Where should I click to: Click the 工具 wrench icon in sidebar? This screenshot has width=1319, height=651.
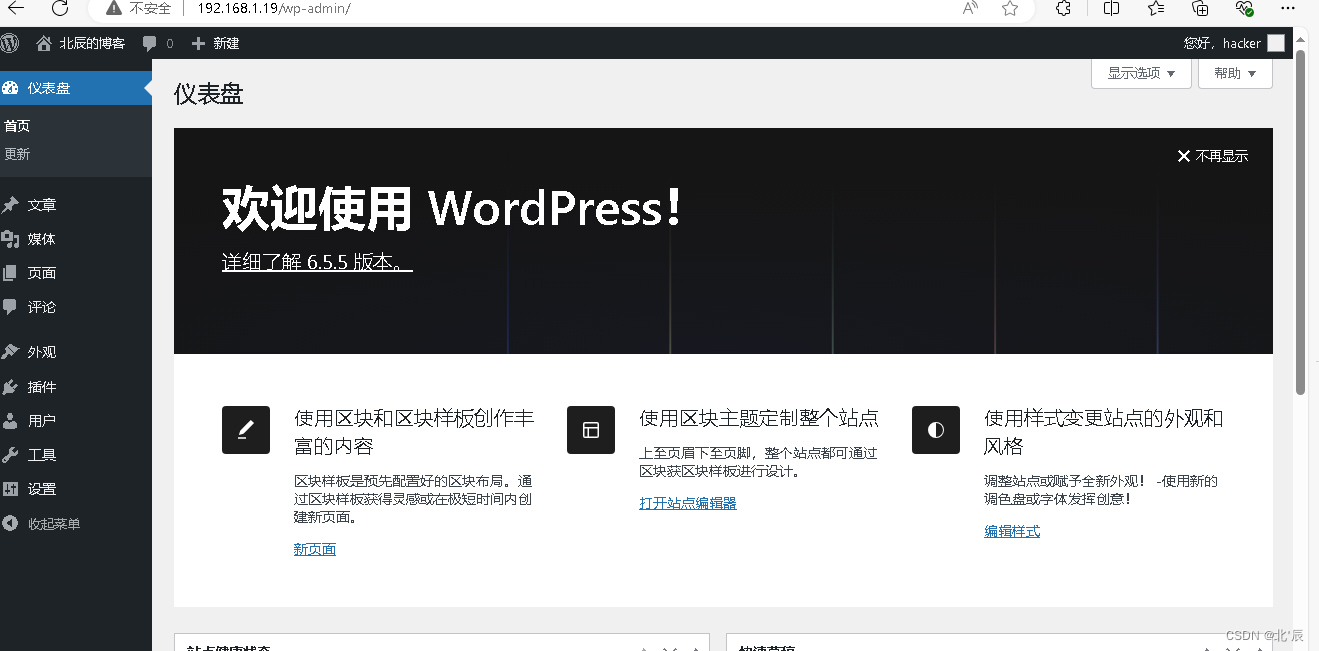coord(10,455)
